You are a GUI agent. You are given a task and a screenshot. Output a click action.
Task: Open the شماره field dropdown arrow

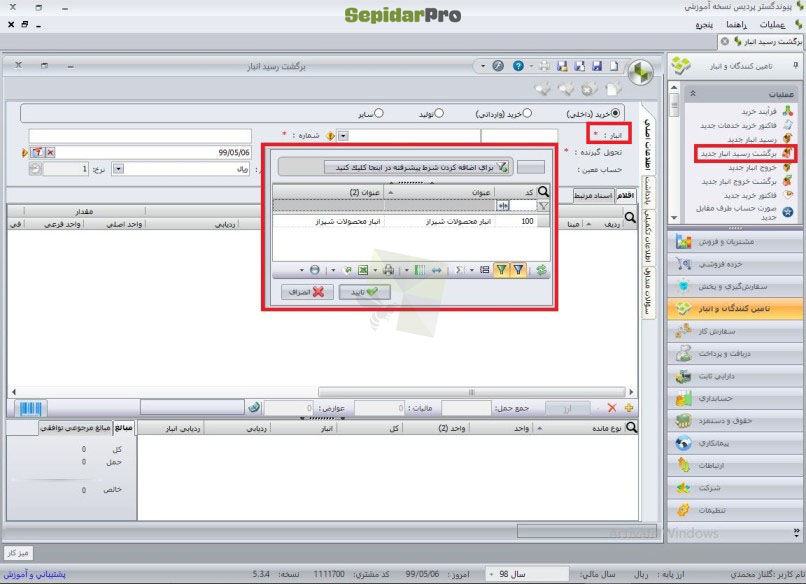click(x=343, y=136)
